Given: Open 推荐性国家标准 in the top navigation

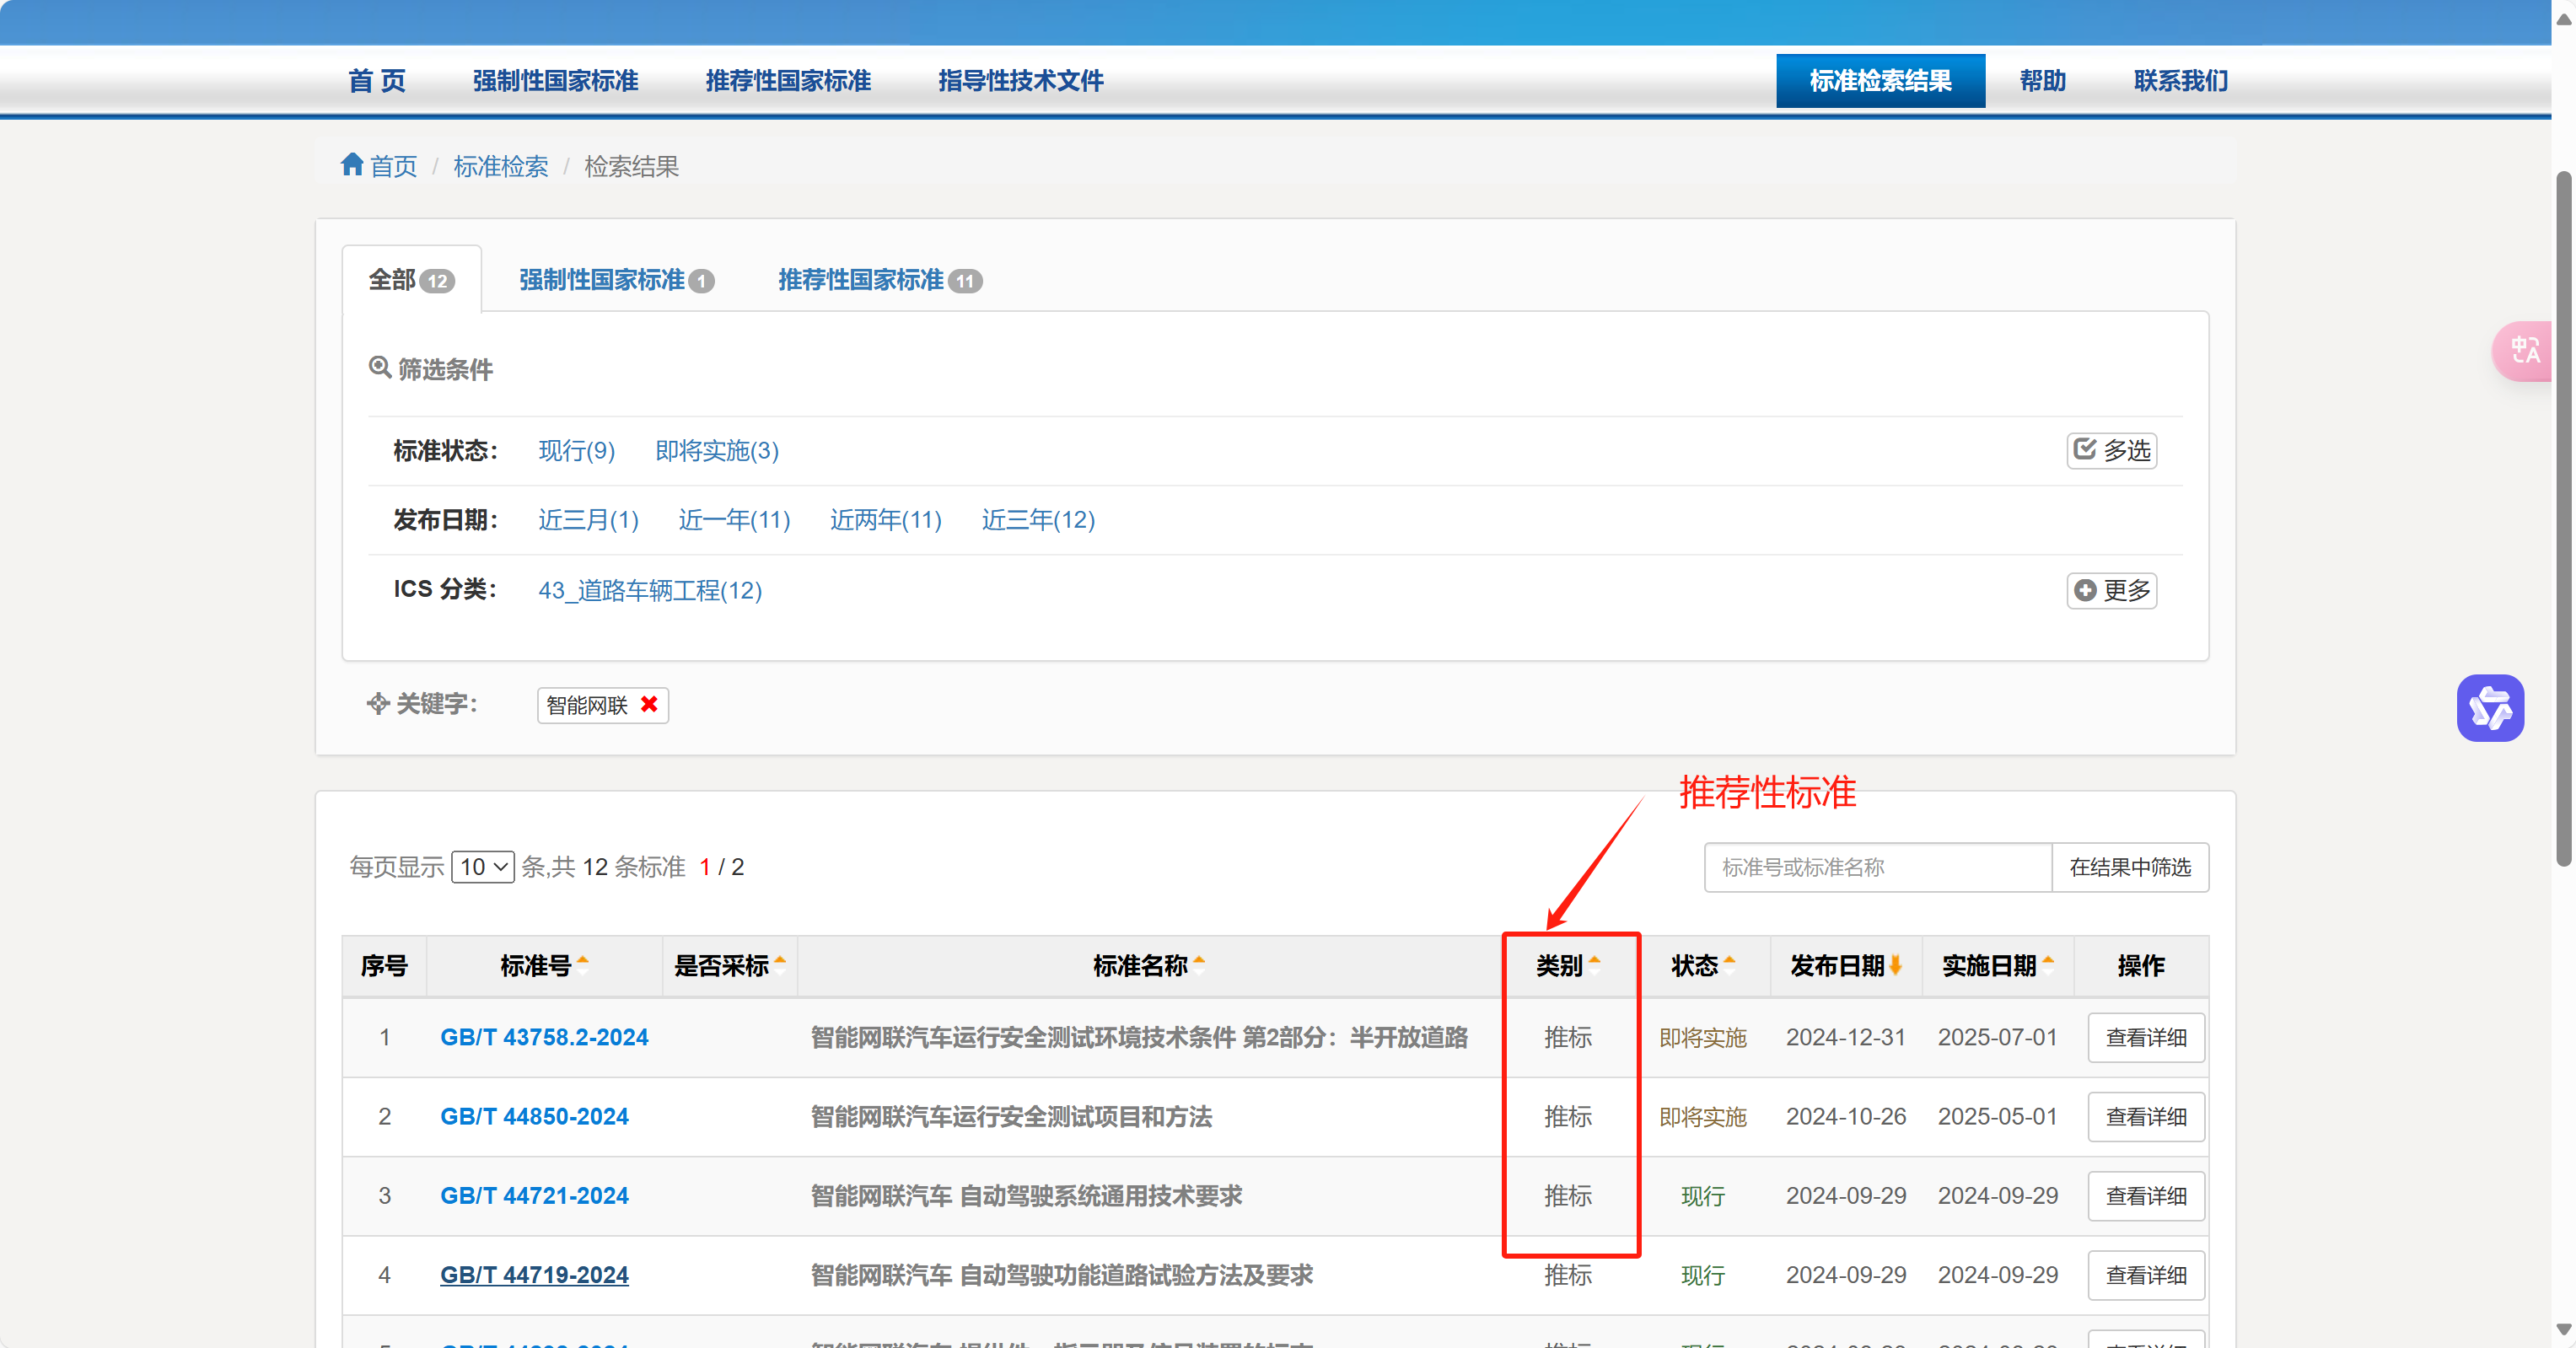Looking at the screenshot, I should (788, 80).
